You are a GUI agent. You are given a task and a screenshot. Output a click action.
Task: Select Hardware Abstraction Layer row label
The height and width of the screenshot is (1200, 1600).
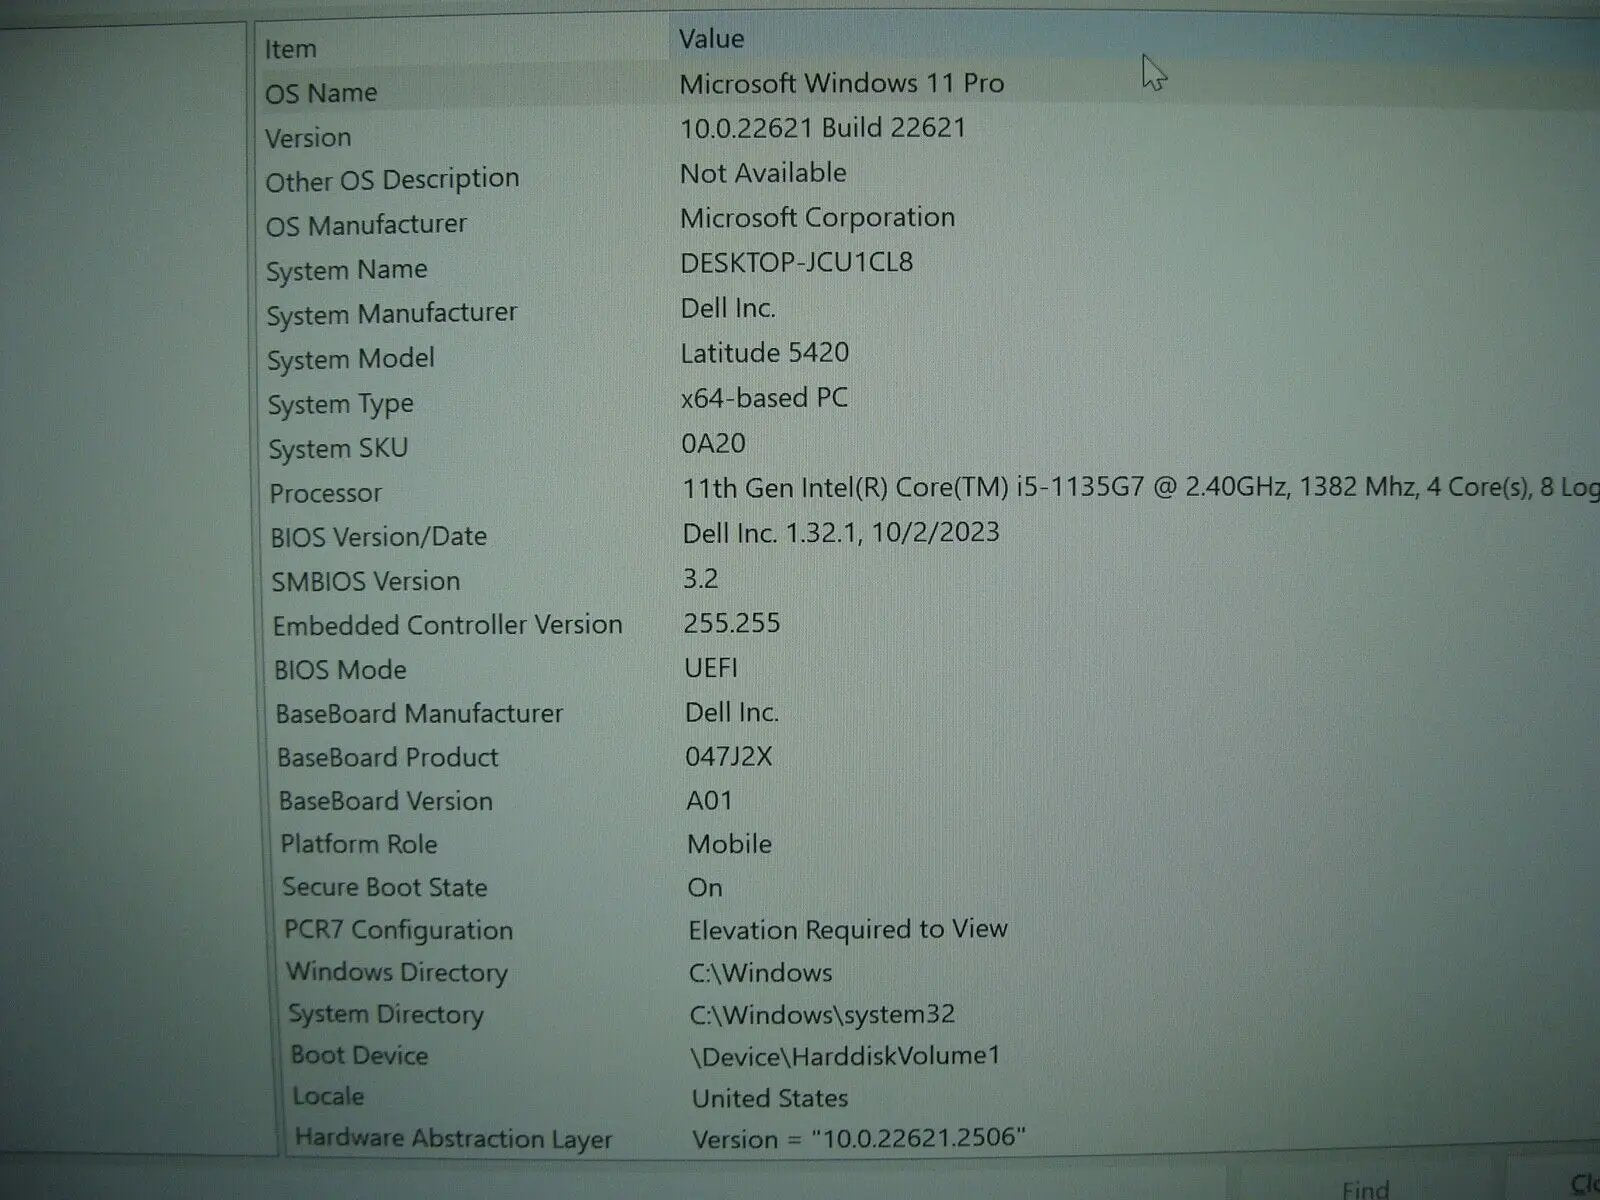coord(453,1140)
